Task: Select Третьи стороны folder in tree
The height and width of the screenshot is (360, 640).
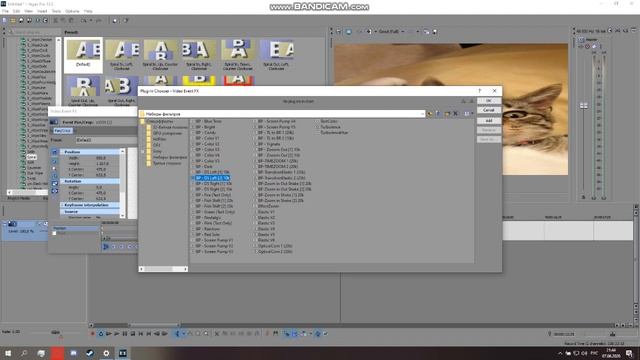Action: click(x=167, y=163)
